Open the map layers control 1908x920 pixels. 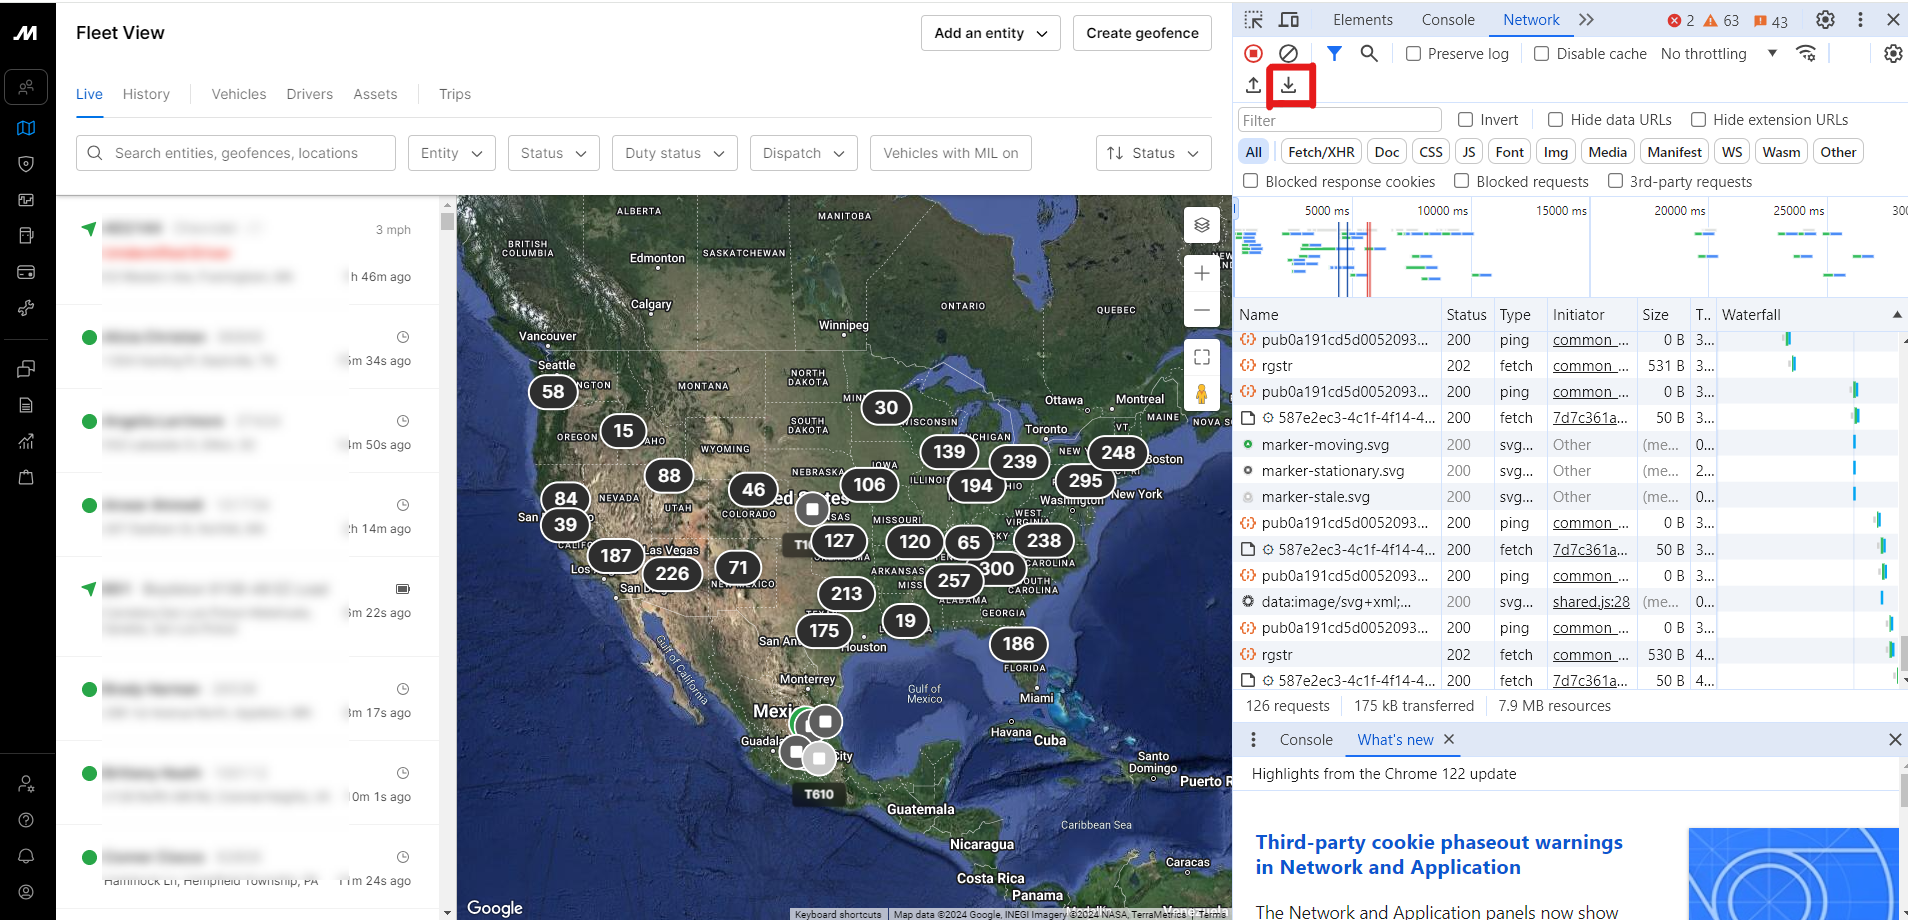pyautogui.click(x=1202, y=226)
